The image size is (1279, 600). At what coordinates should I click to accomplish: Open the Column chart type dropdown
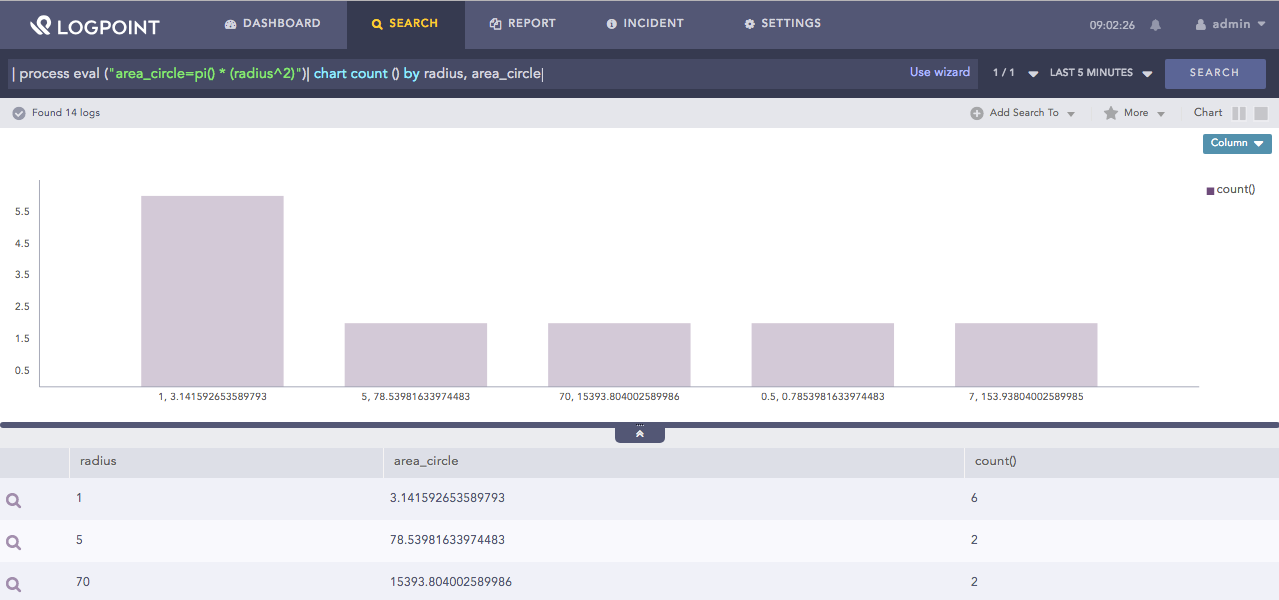[1236, 143]
